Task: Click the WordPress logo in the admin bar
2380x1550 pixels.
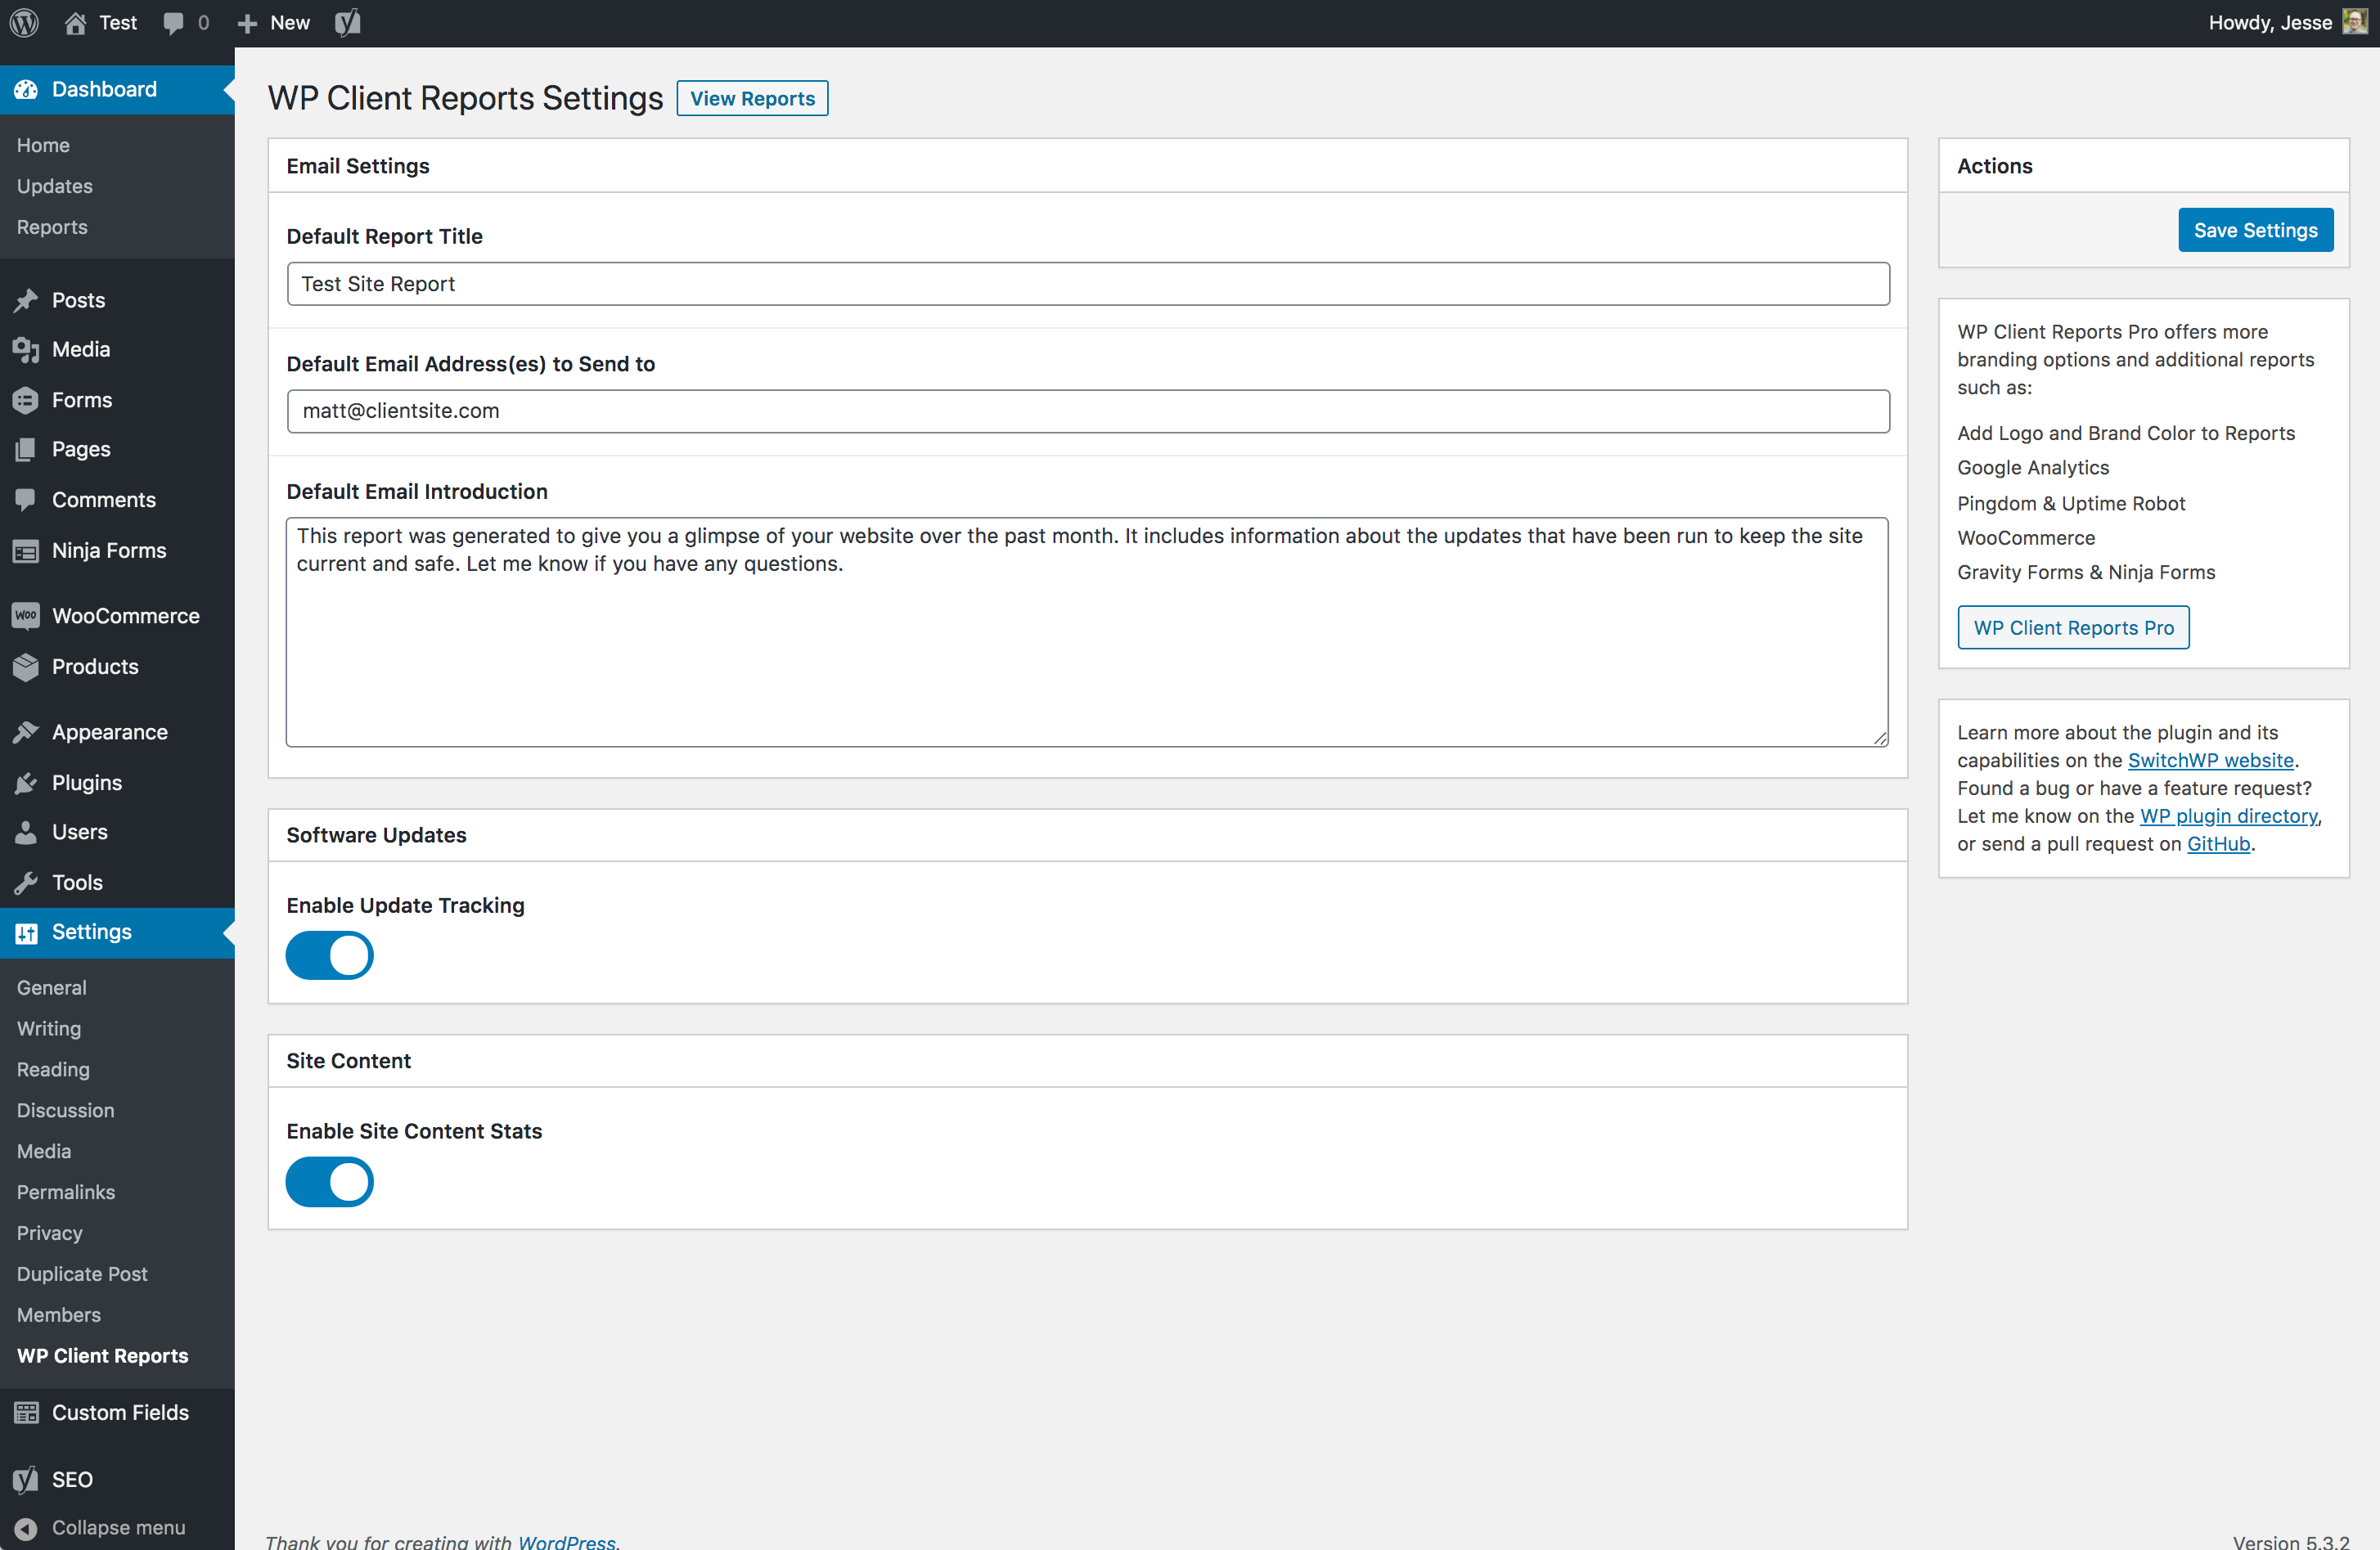Action: pos(23,22)
